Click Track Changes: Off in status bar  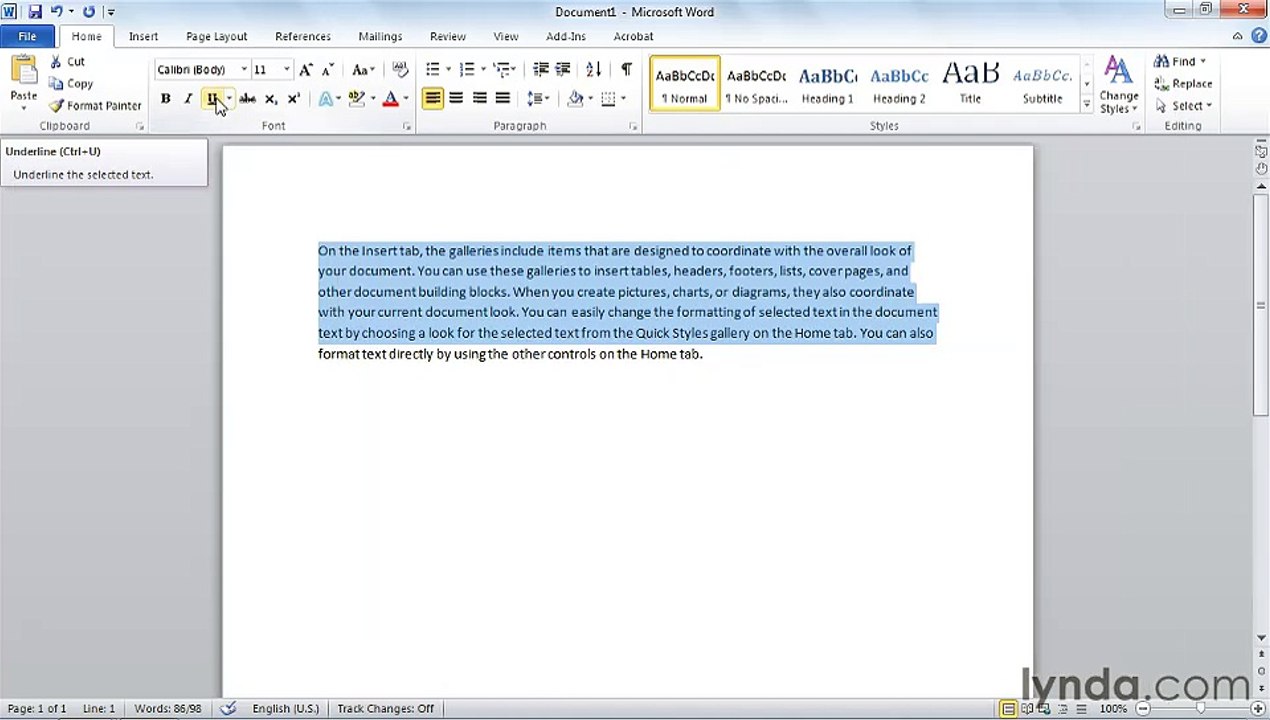coord(385,709)
